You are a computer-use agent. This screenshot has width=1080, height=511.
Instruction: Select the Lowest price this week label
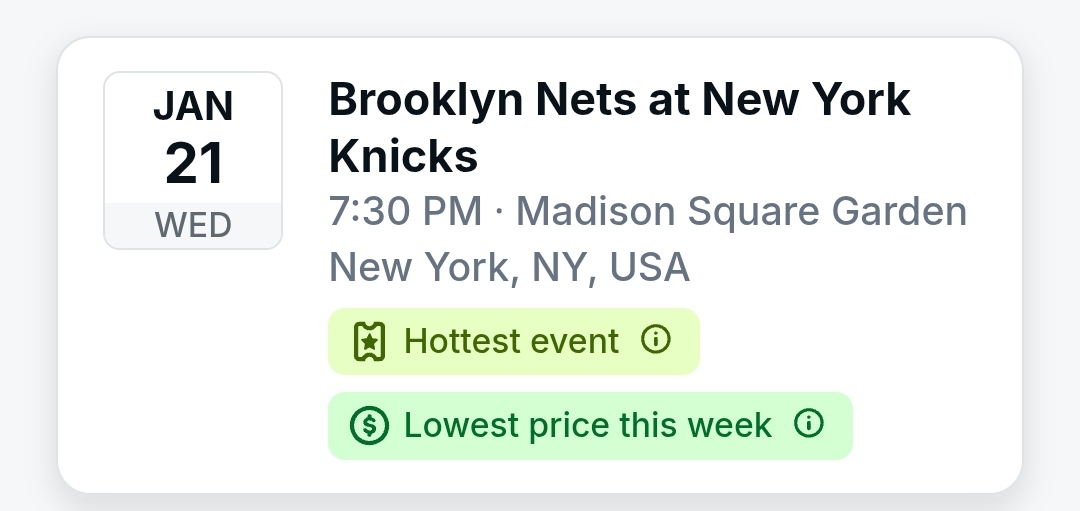pos(587,426)
